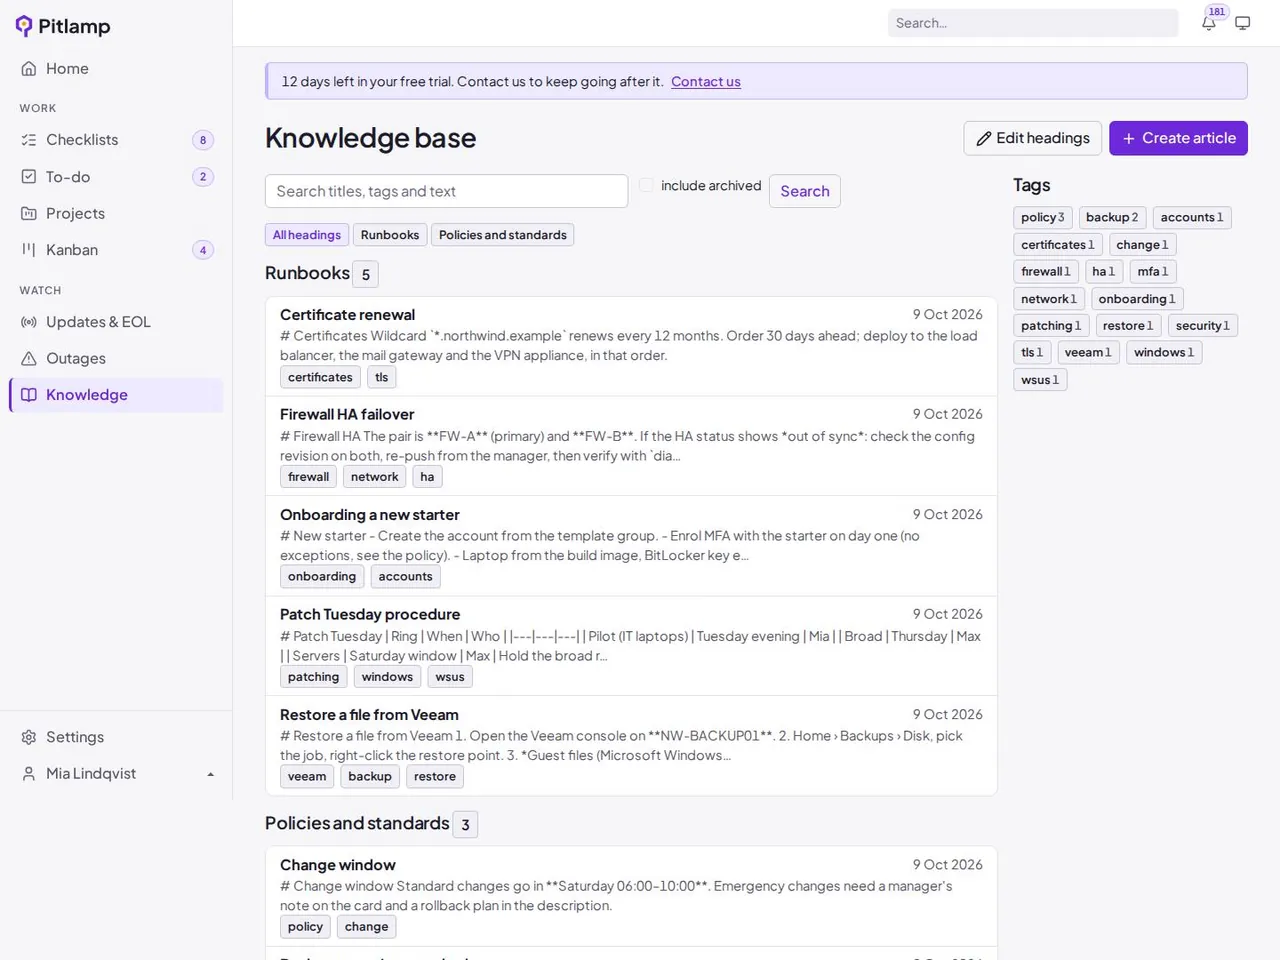Click the Edit headings button
This screenshot has width=1280, height=960.
click(x=1033, y=138)
